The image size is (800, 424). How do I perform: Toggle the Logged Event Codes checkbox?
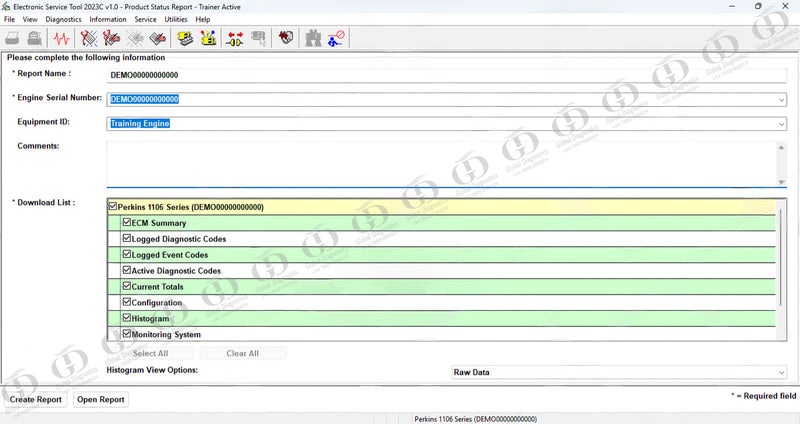[127, 255]
